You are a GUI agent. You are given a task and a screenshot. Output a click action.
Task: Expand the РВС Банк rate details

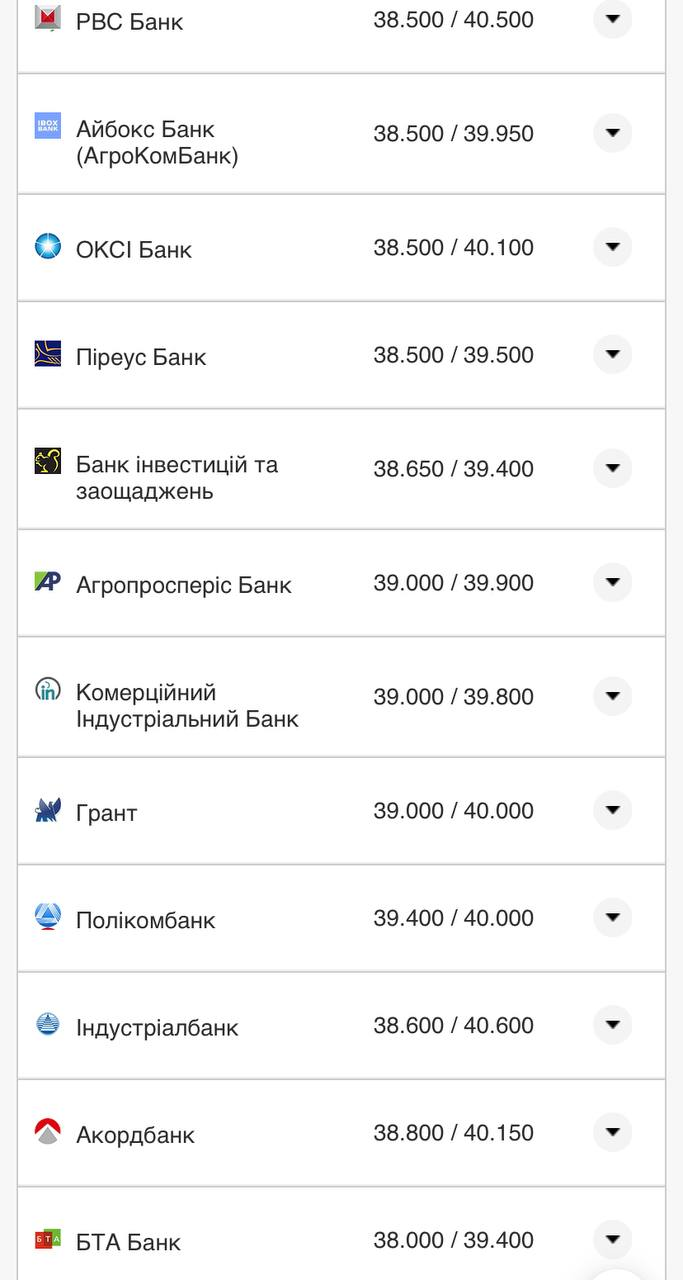pyautogui.click(x=612, y=20)
